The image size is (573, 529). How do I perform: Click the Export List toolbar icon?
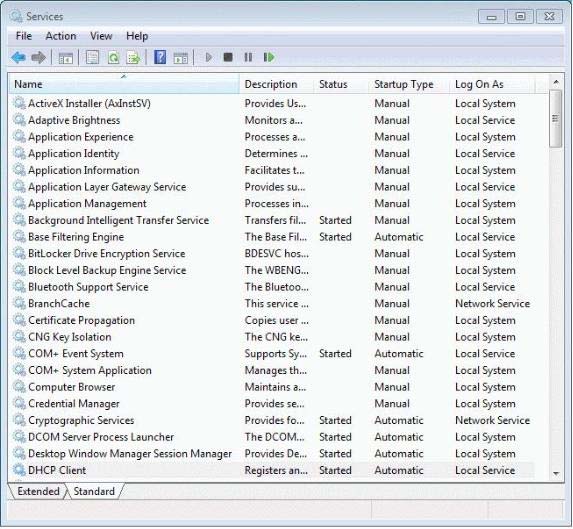tap(133, 57)
